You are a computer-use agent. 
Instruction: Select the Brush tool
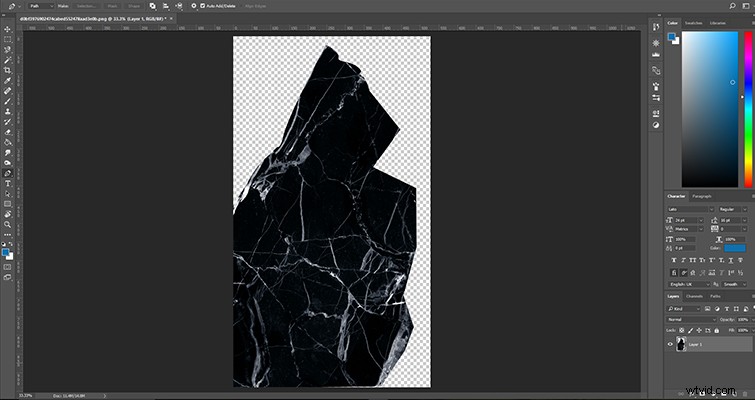click(x=7, y=101)
